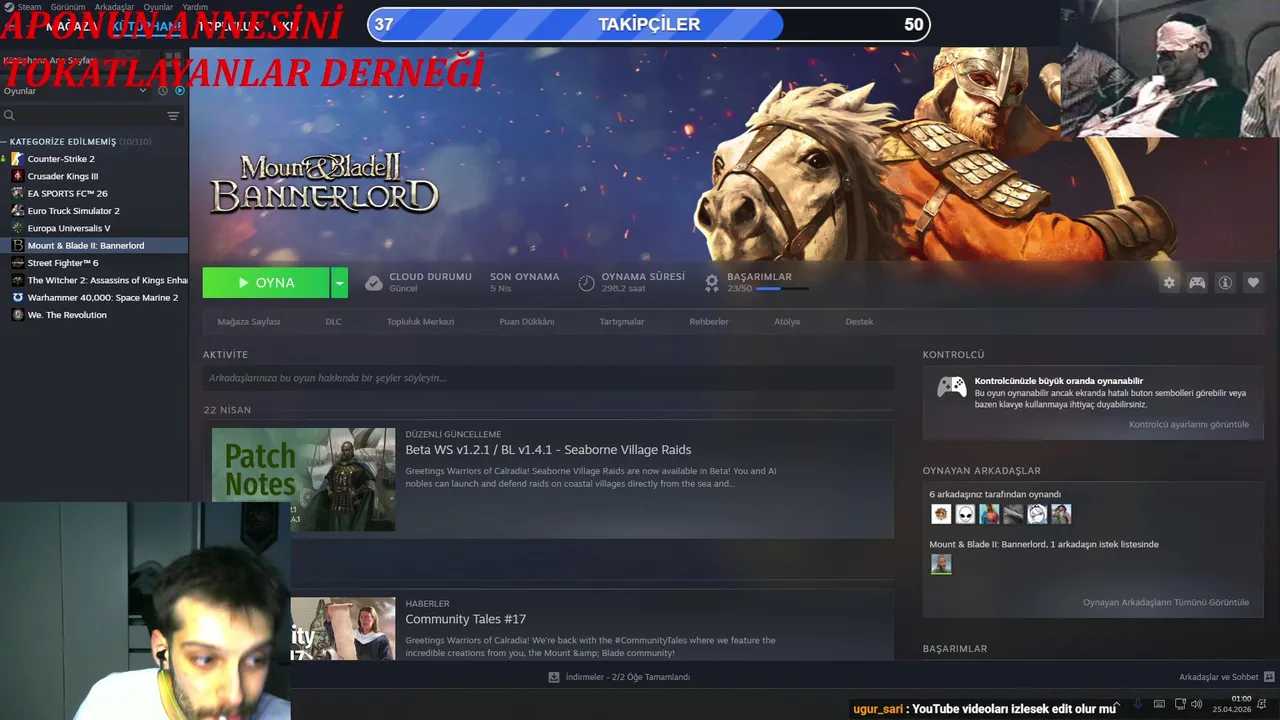Click green OYNA play button
This screenshot has width=1280, height=720.
(266, 283)
